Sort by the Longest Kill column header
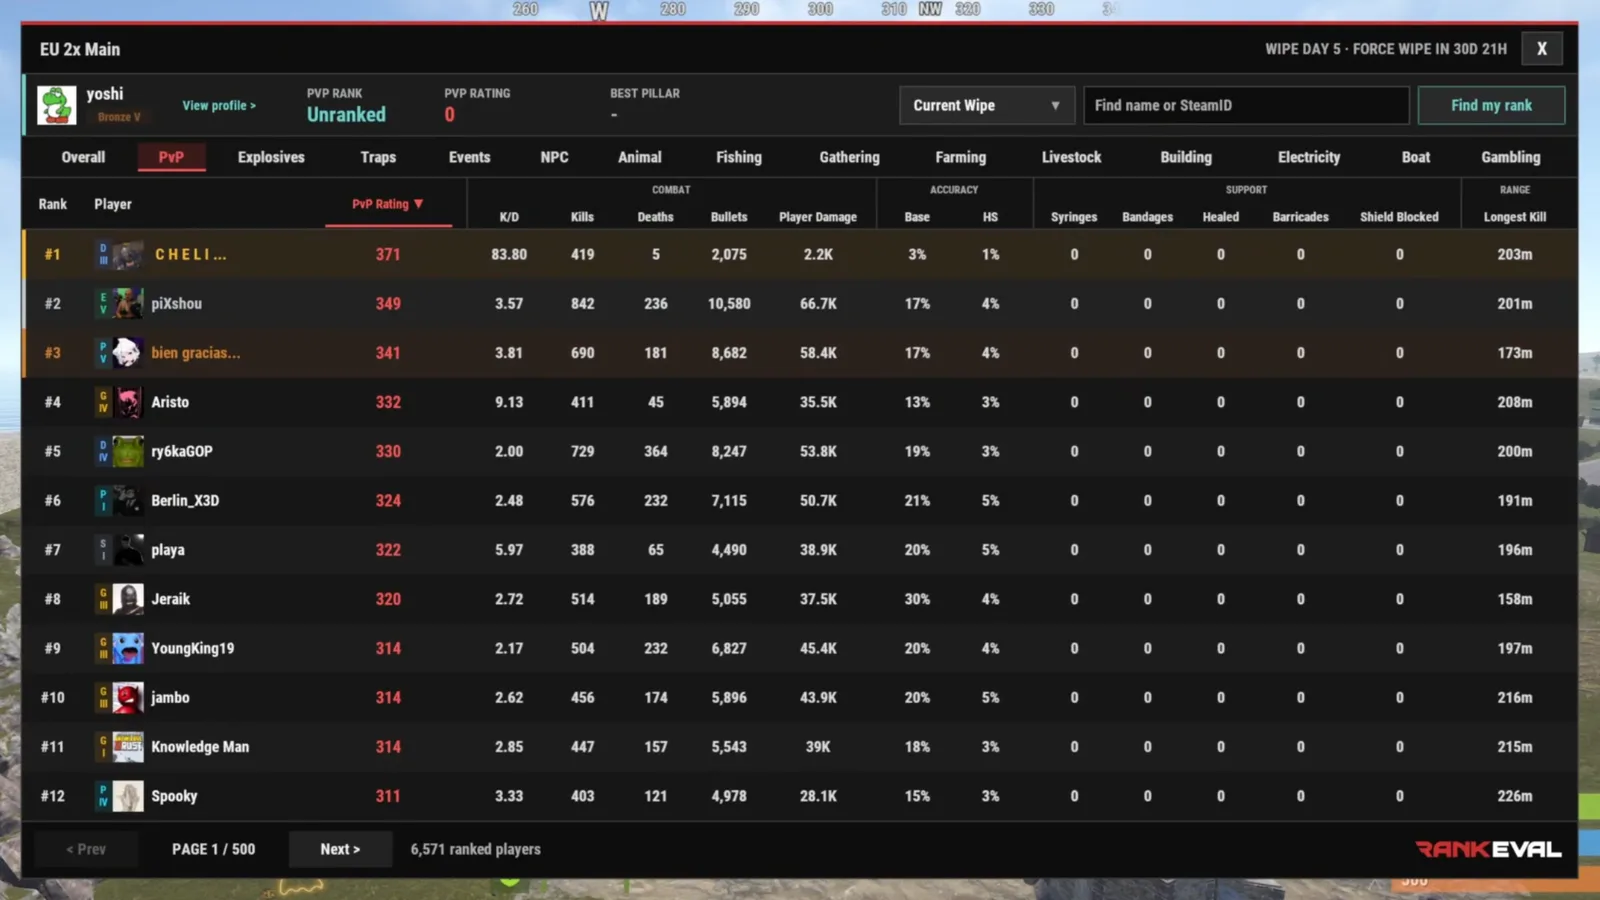 (x=1514, y=217)
